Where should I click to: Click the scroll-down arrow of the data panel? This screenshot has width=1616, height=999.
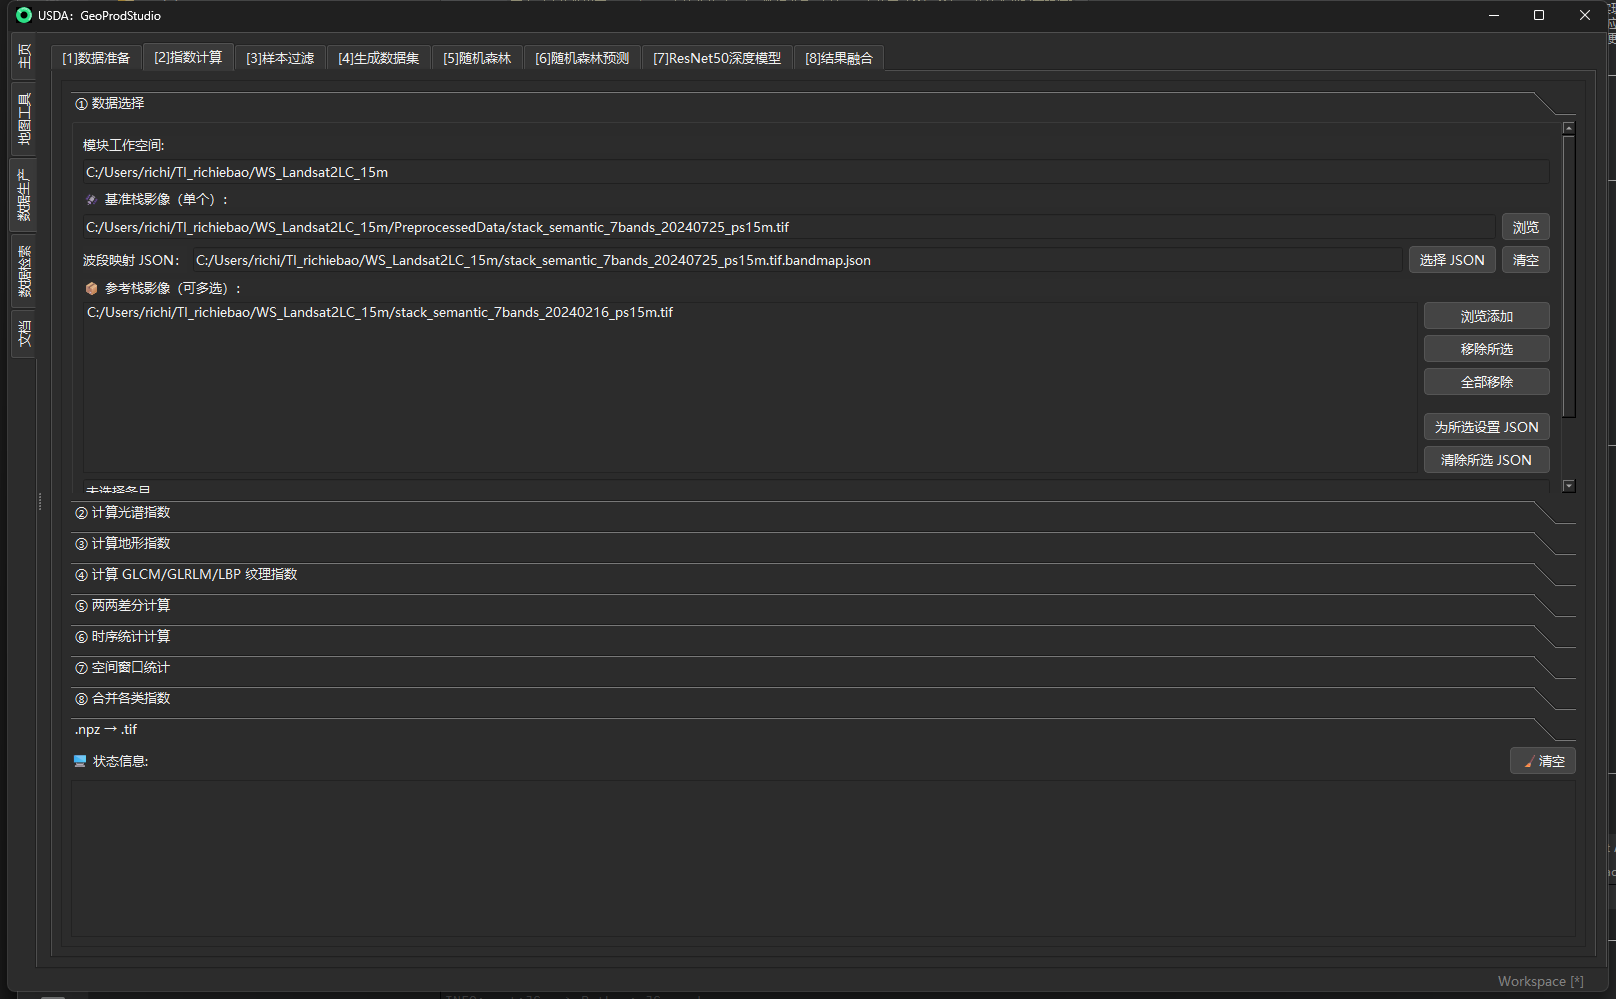click(x=1568, y=486)
